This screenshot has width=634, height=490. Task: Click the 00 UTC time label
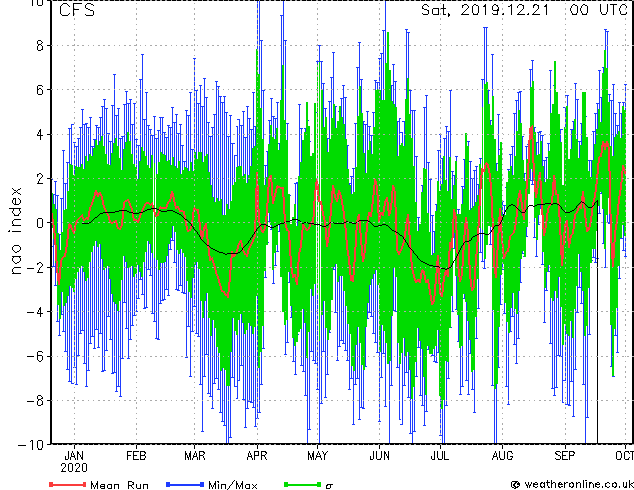pos(598,10)
